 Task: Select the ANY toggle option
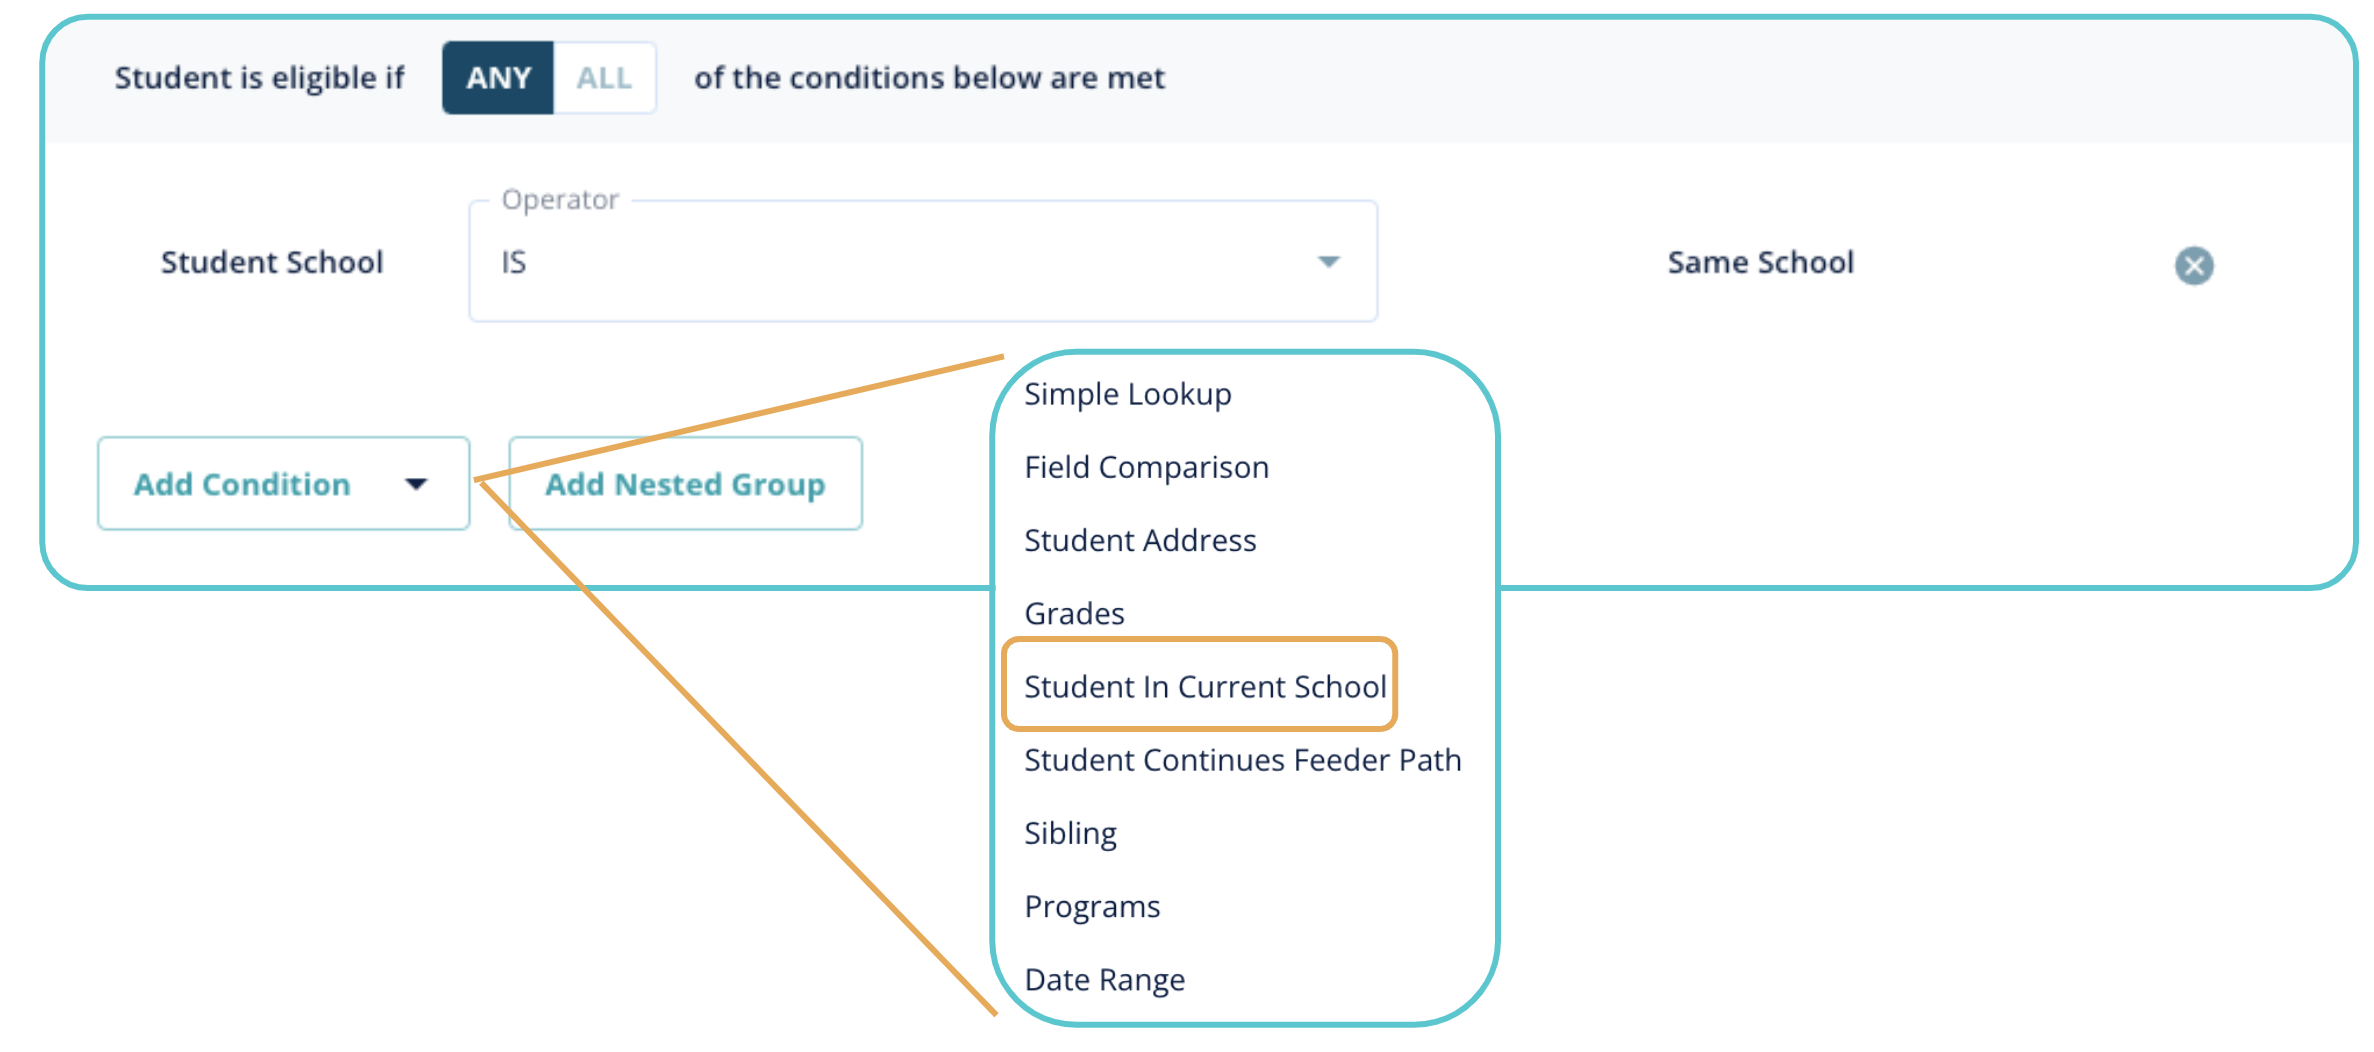pyautogui.click(x=498, y=78)
